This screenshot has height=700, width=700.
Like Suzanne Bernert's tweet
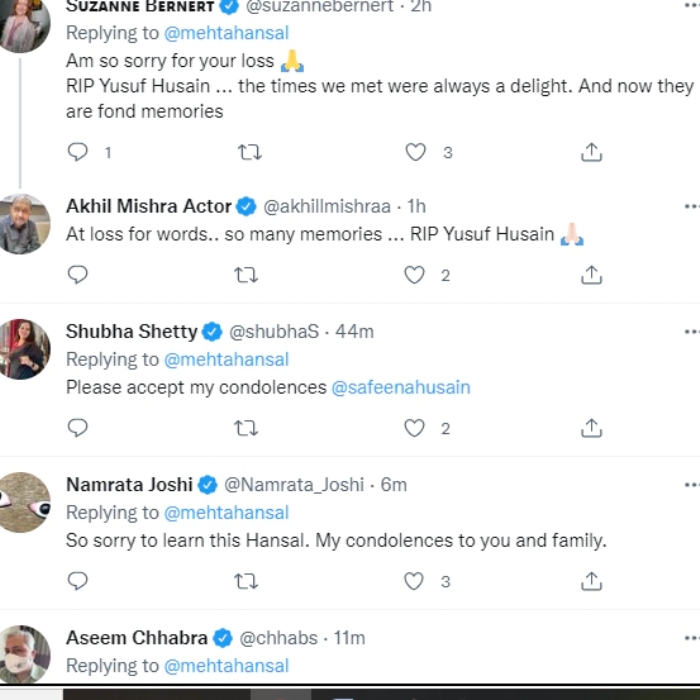click(x=415, y=152)
